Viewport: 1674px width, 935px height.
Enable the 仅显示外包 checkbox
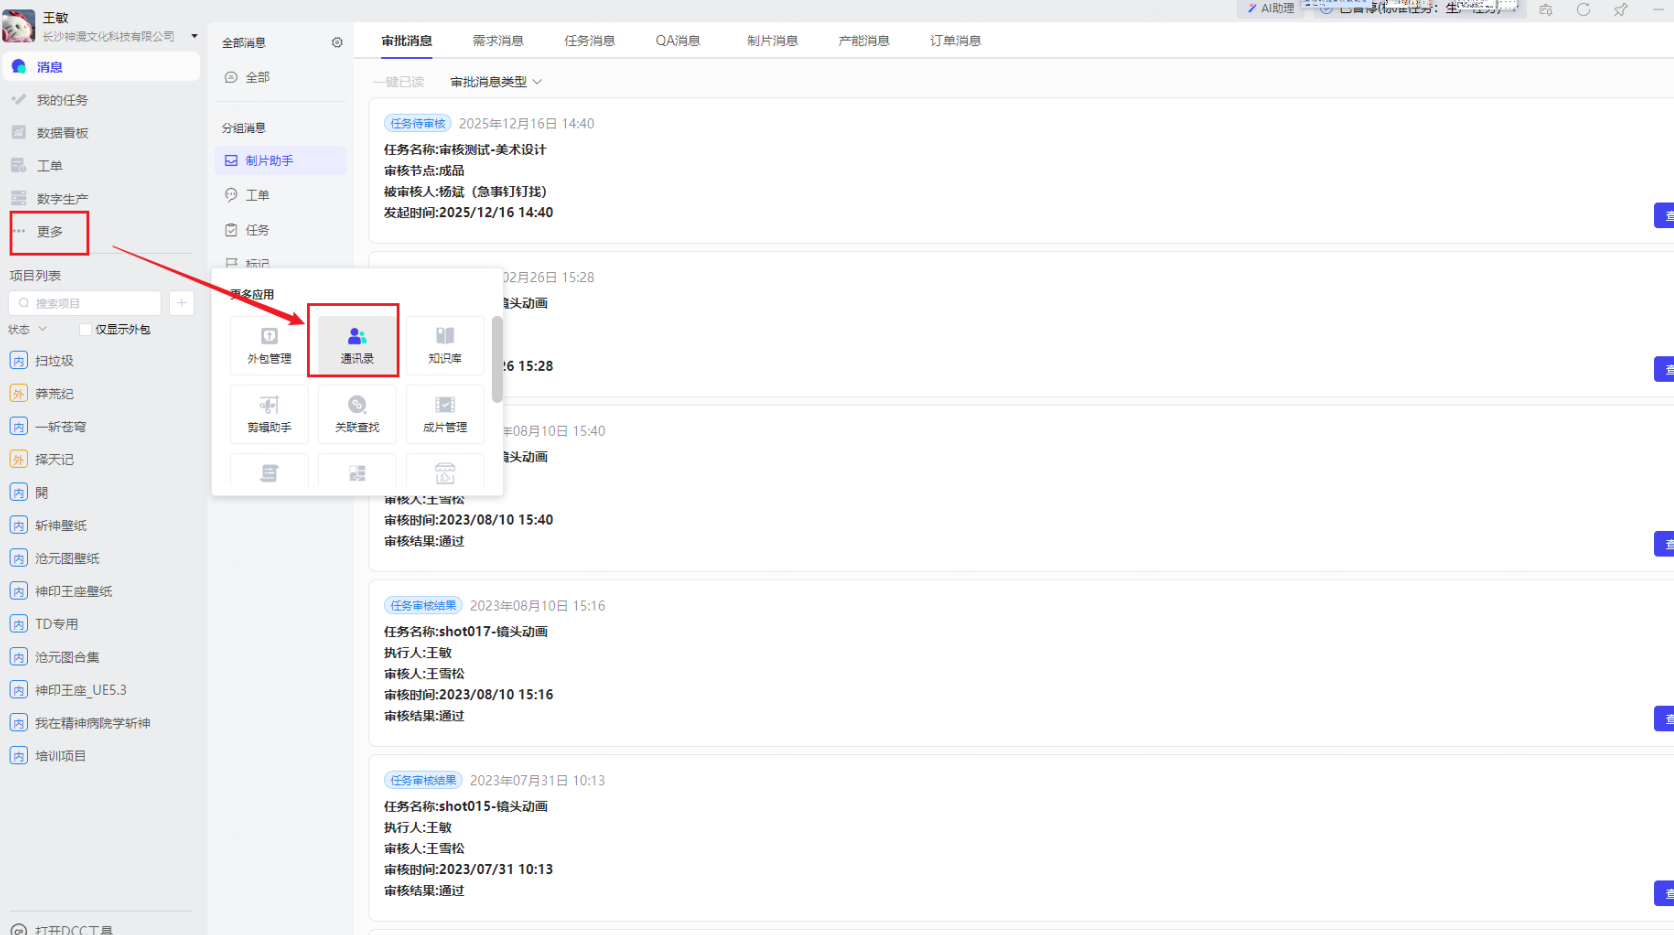pos(85,330)
